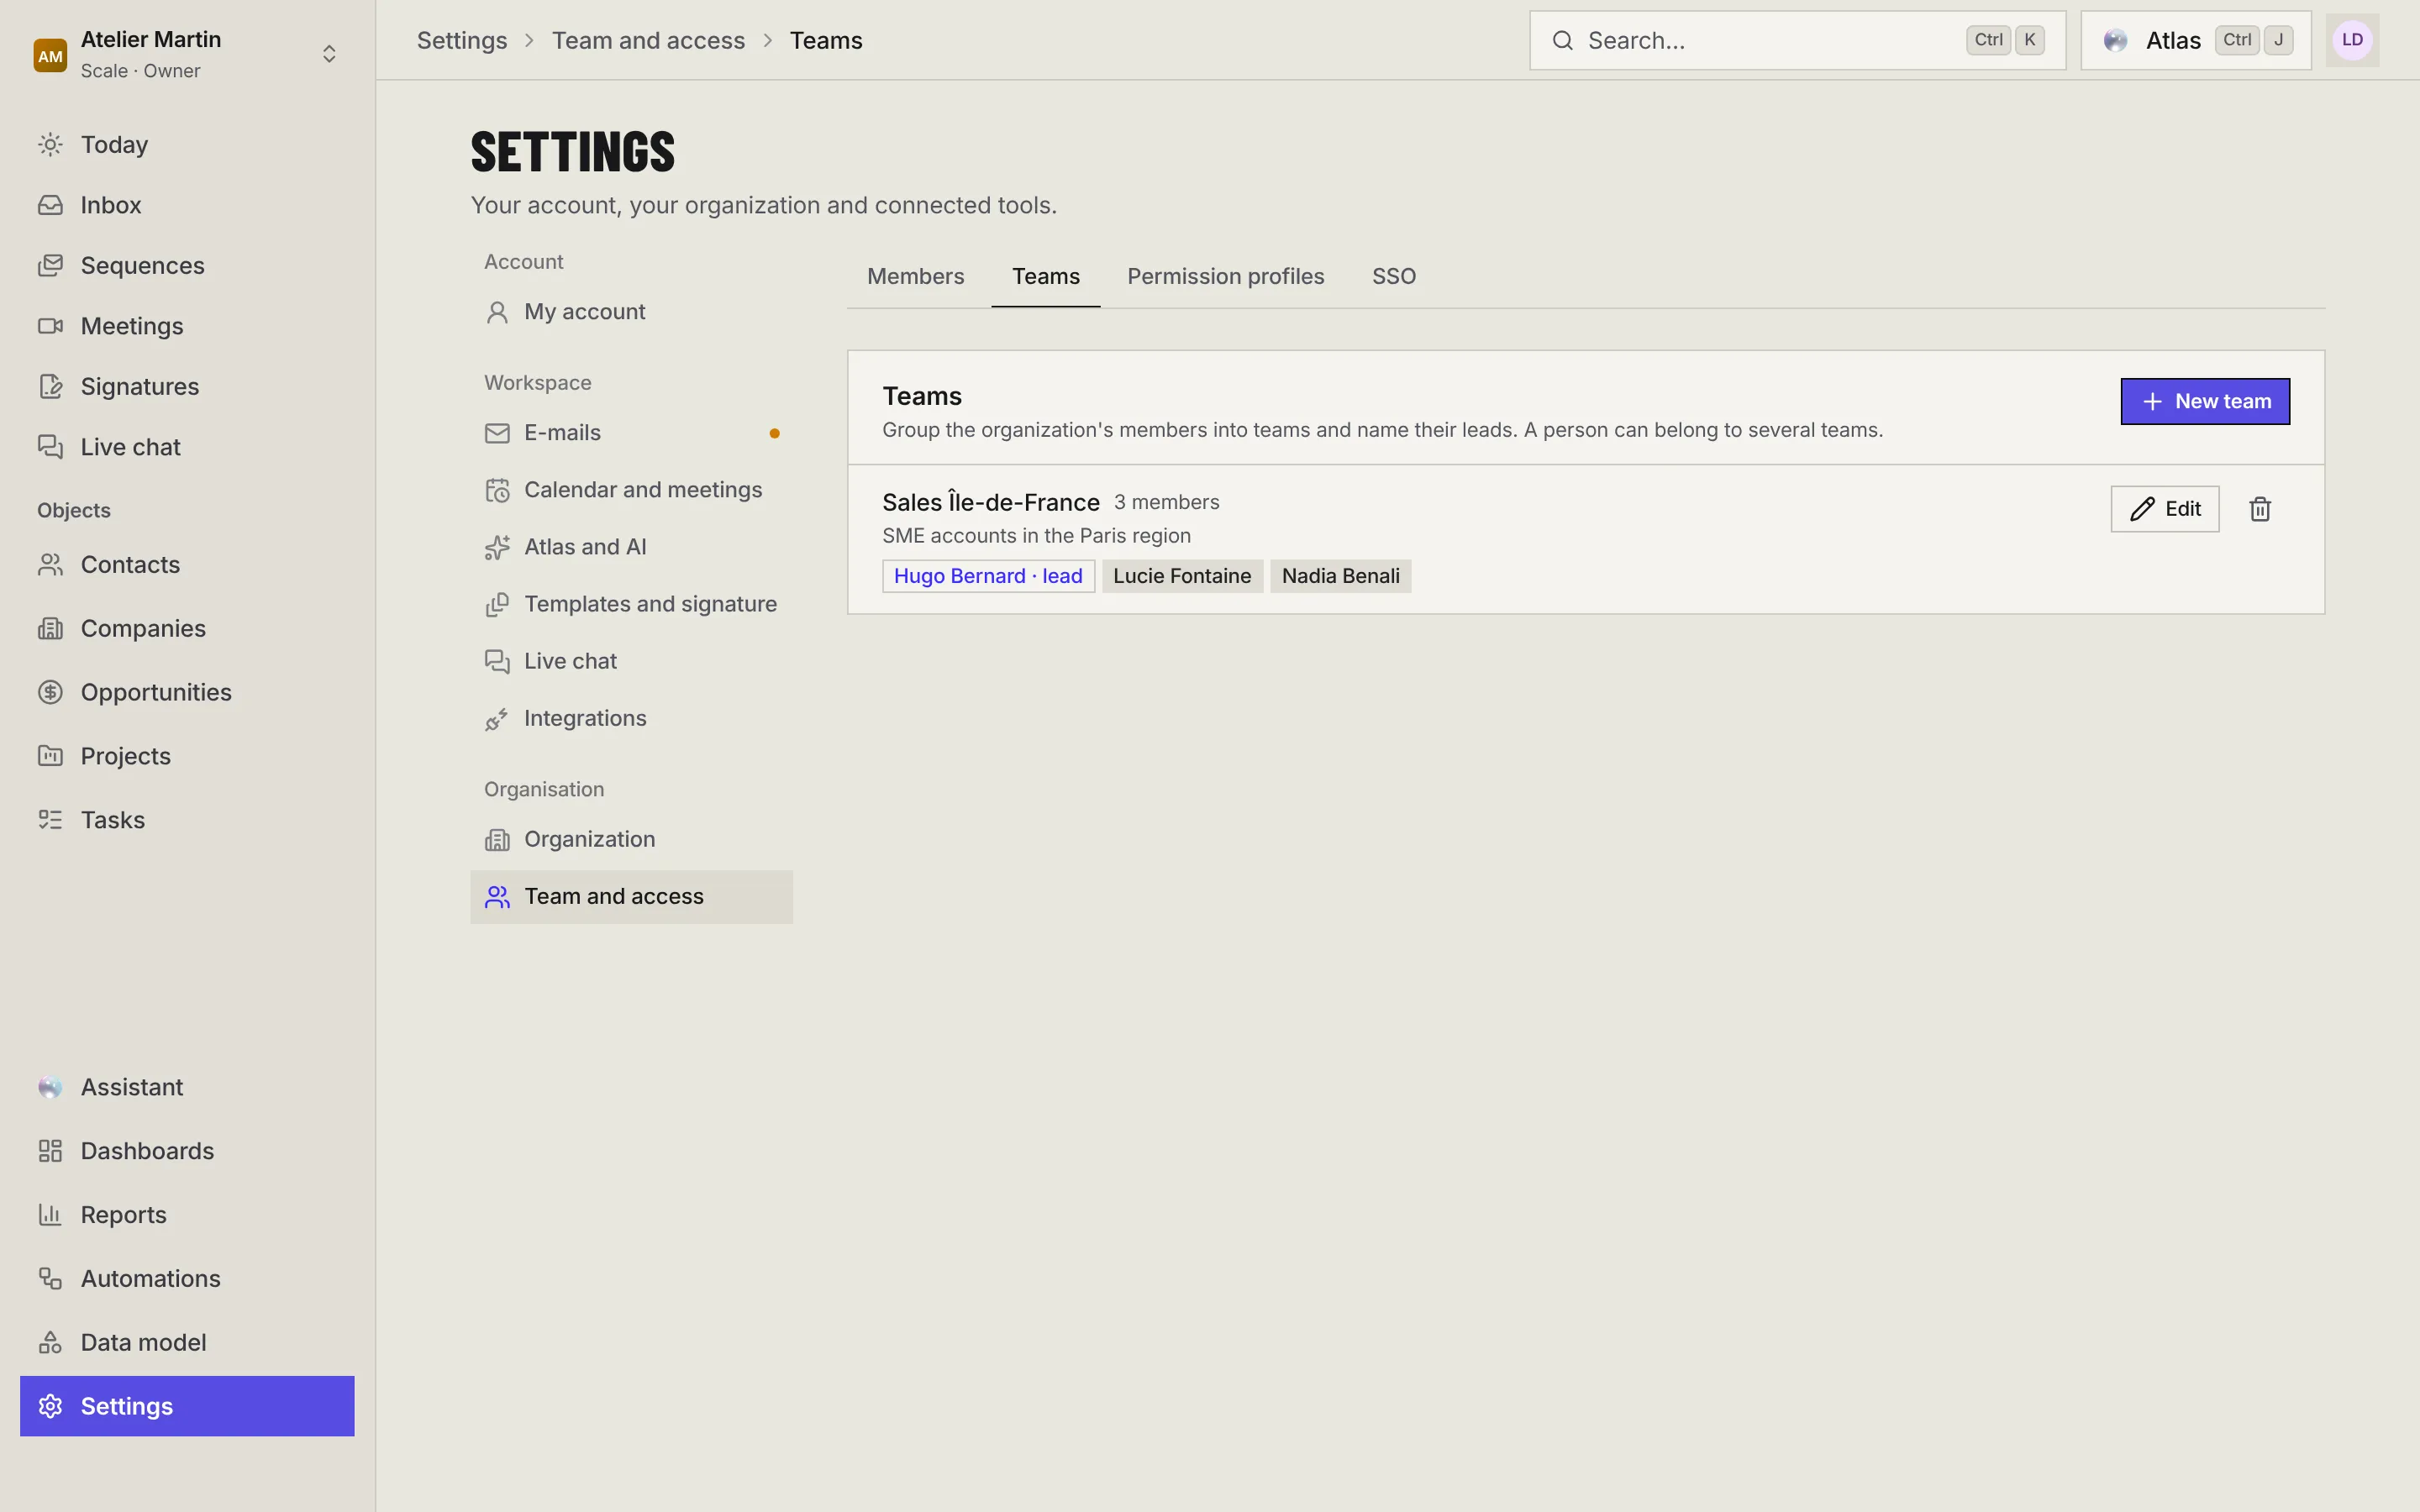Open Opportunities dollar icon
The image size is (2420, 1512).
pos(50,692)
